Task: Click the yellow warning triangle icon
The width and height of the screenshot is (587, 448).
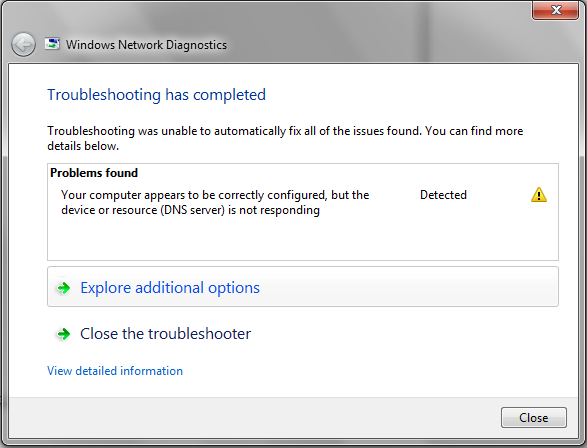Action: tap(539, 195)
